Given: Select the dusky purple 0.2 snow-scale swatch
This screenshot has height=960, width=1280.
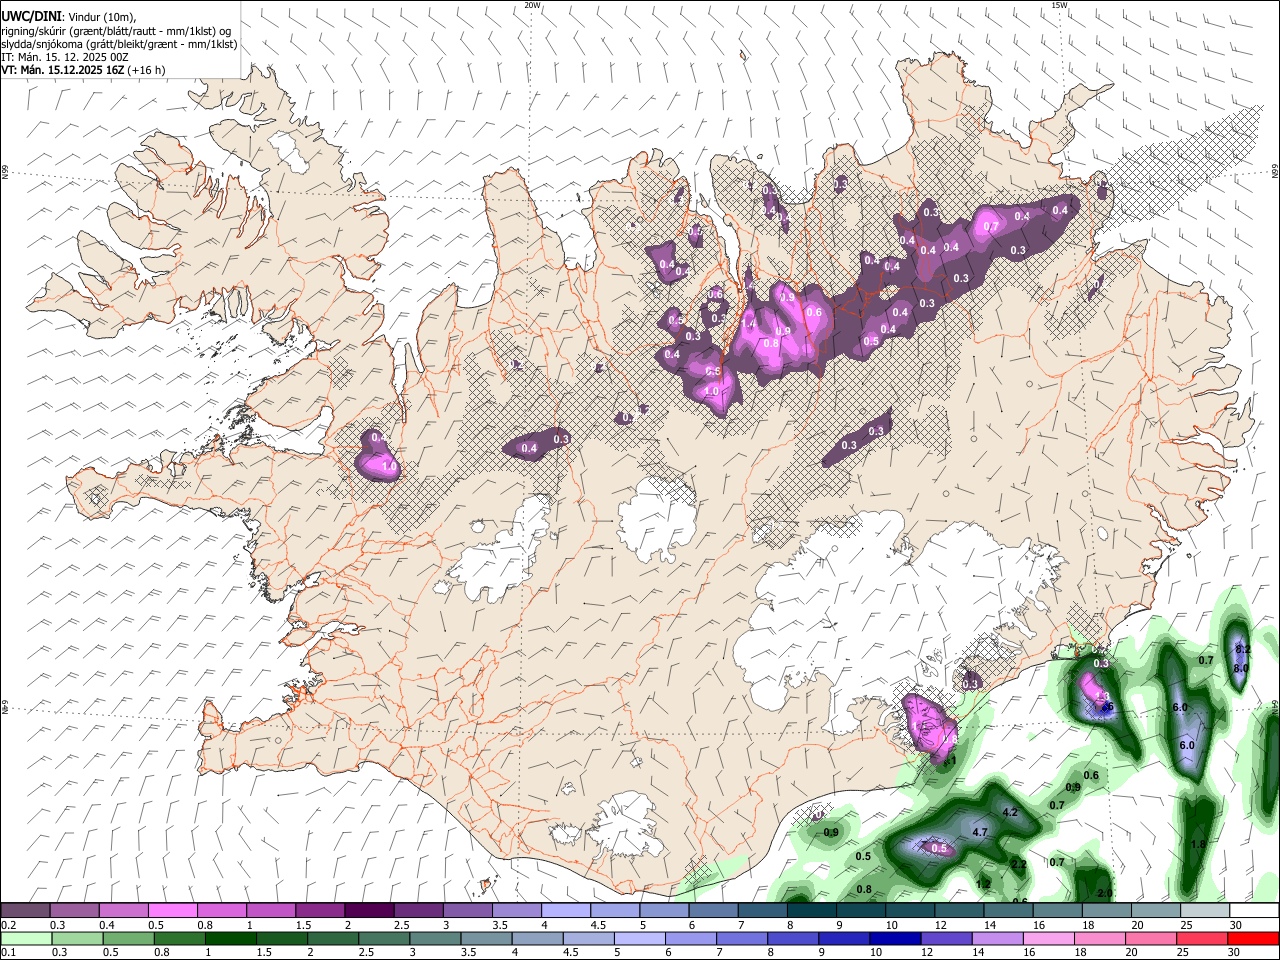Looking at the screenshot, I should tap(25, 911).
